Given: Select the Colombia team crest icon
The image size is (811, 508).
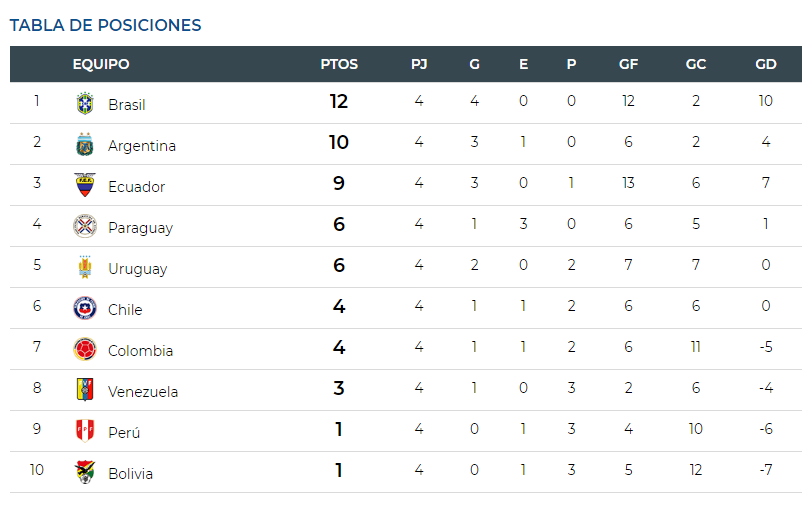Looking at the screenshot, I should click(x=85, y=349).
